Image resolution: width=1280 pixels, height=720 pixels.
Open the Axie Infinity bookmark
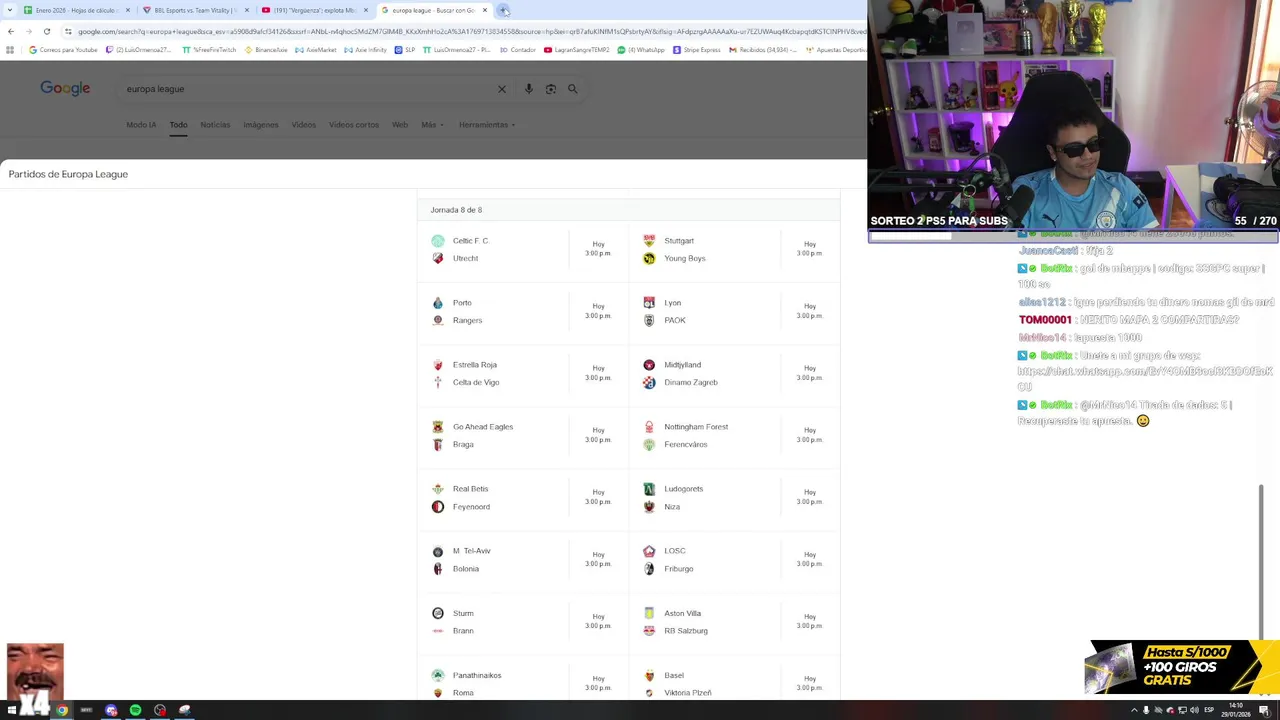365,49
